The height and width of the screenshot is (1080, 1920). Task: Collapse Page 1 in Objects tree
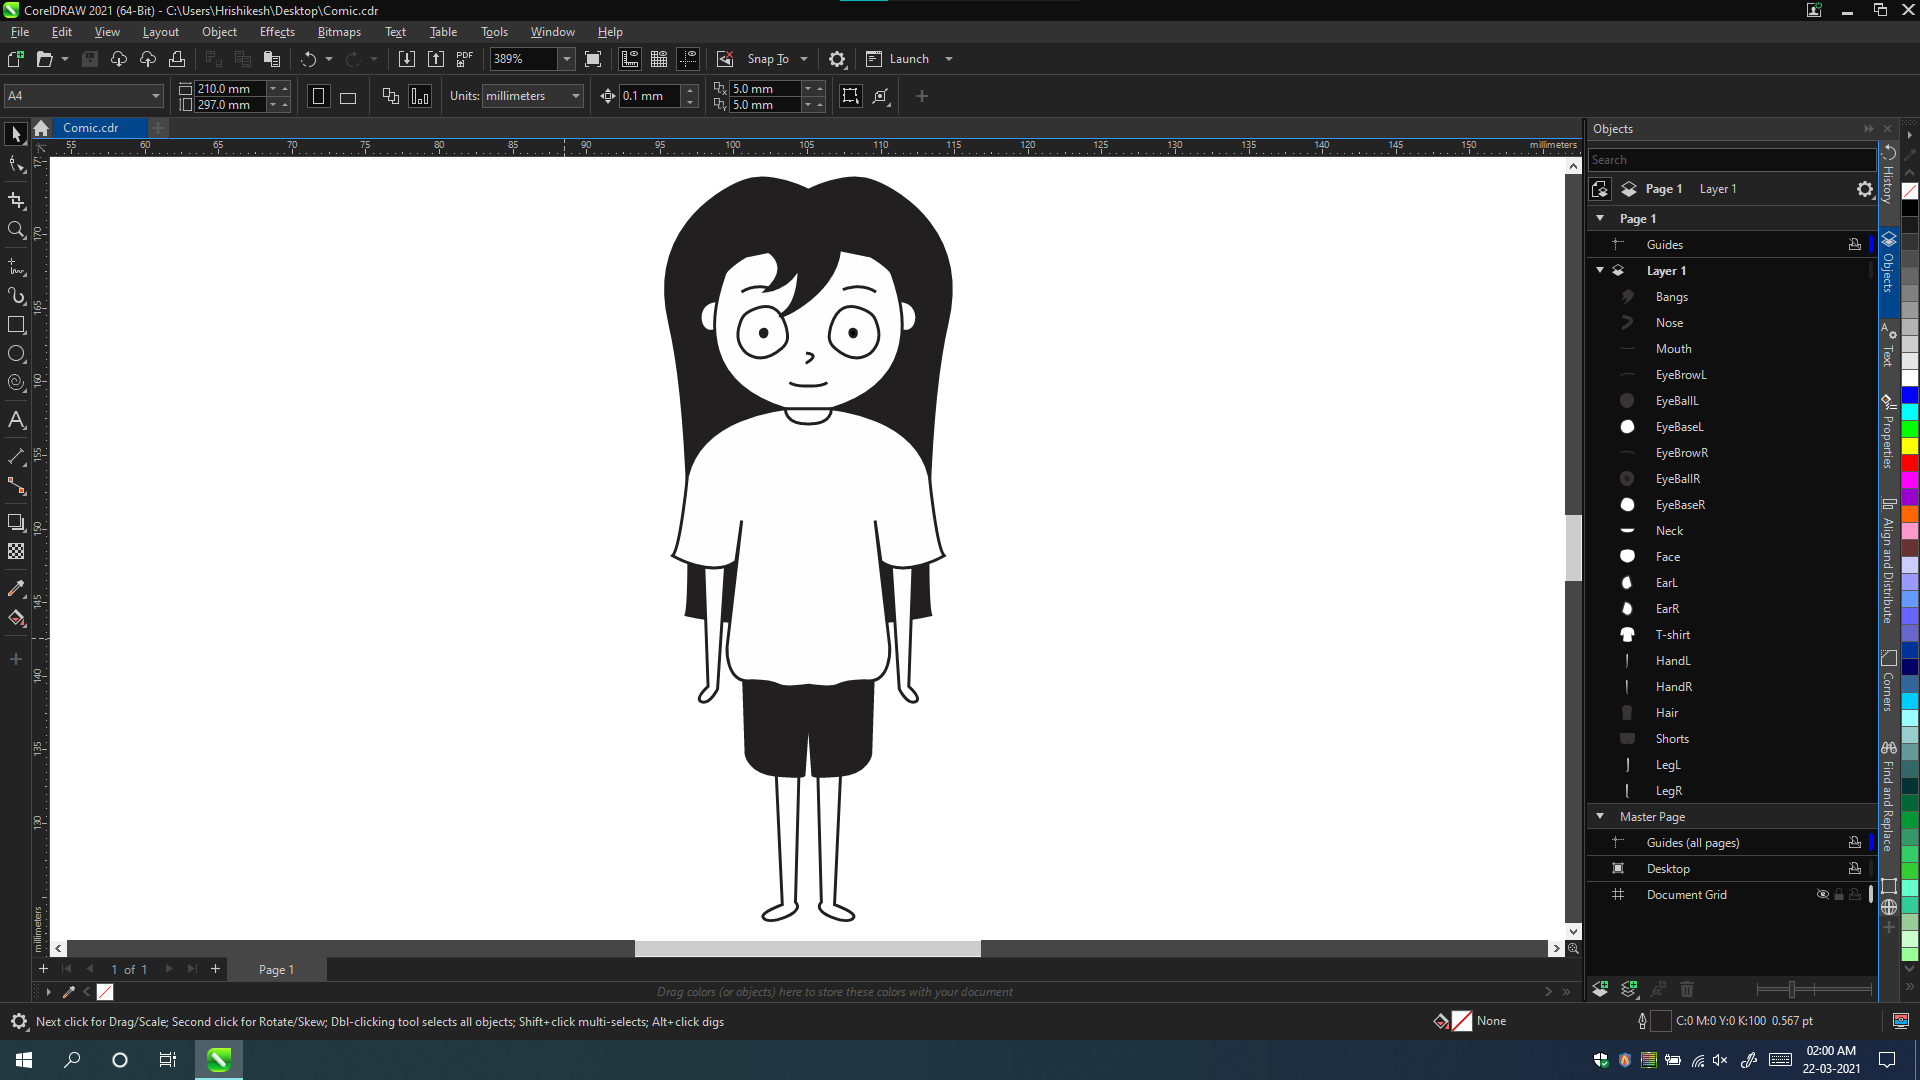(x=1600, y=218)
